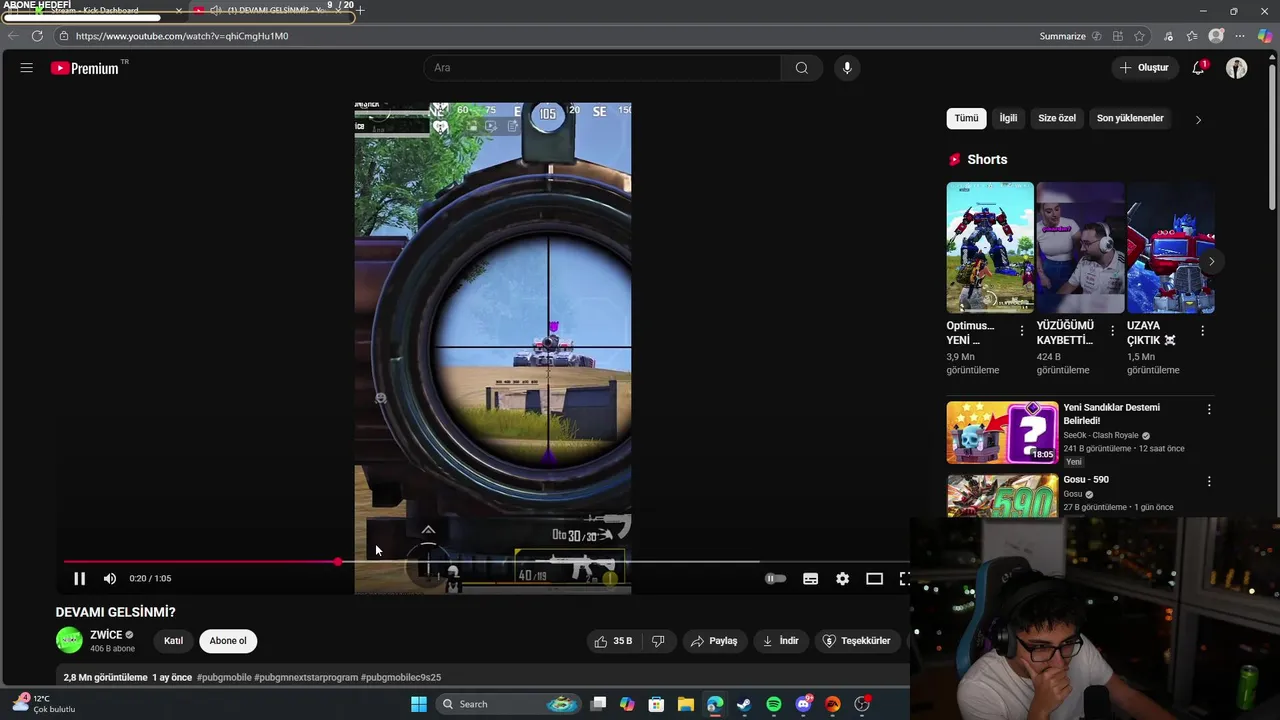Image resolution: width=1280 pixels, height=720 pixels.
Task: Show more Shorts with next arrow
Action: point(1211,262)
